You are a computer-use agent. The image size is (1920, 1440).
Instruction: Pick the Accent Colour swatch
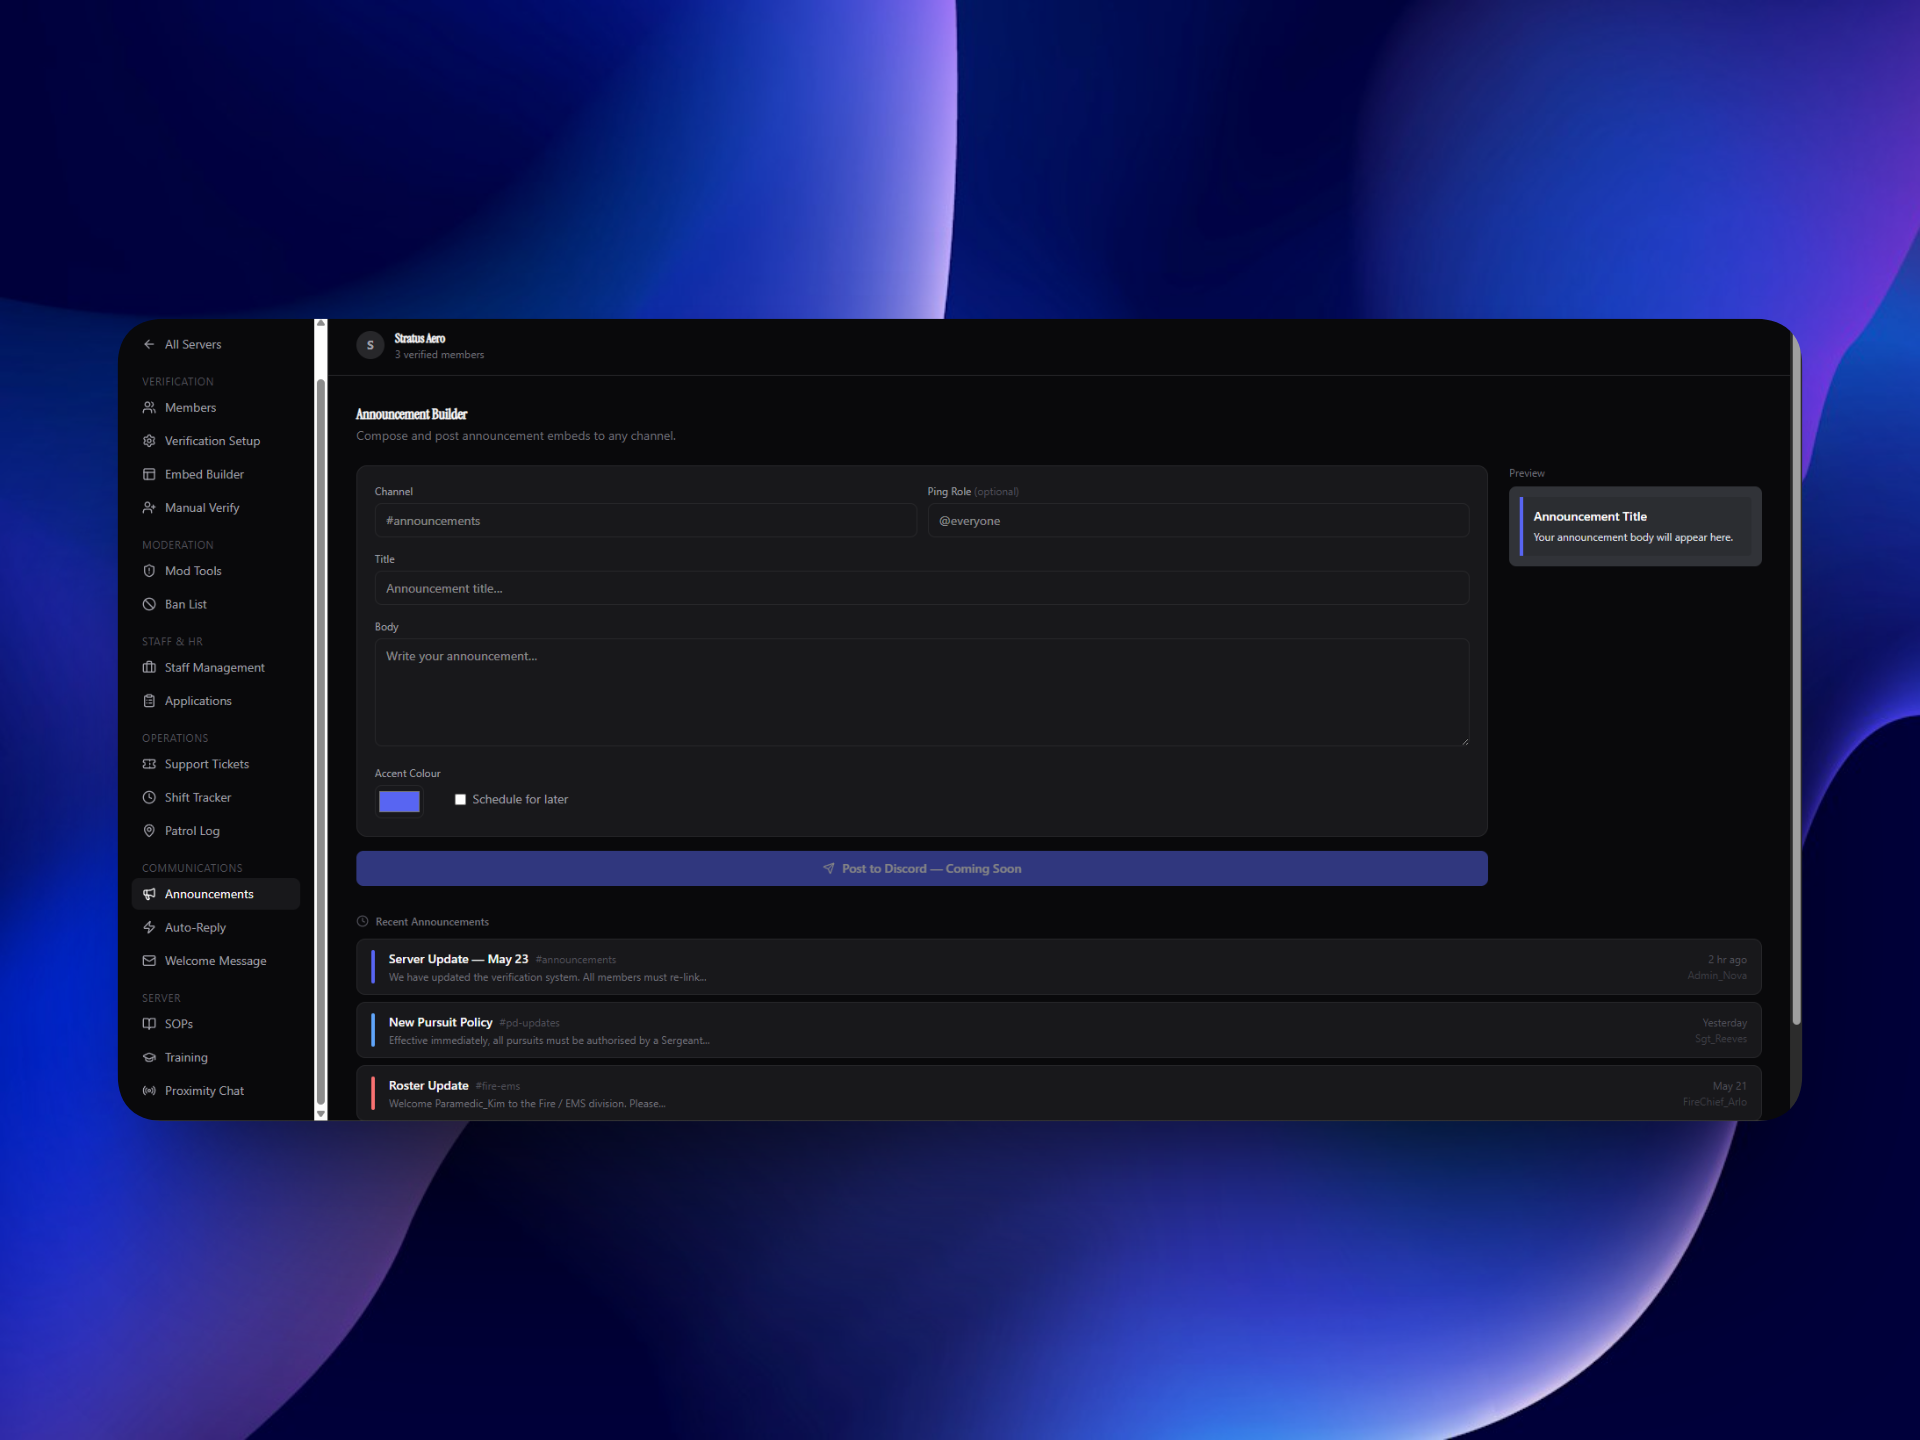399,801
